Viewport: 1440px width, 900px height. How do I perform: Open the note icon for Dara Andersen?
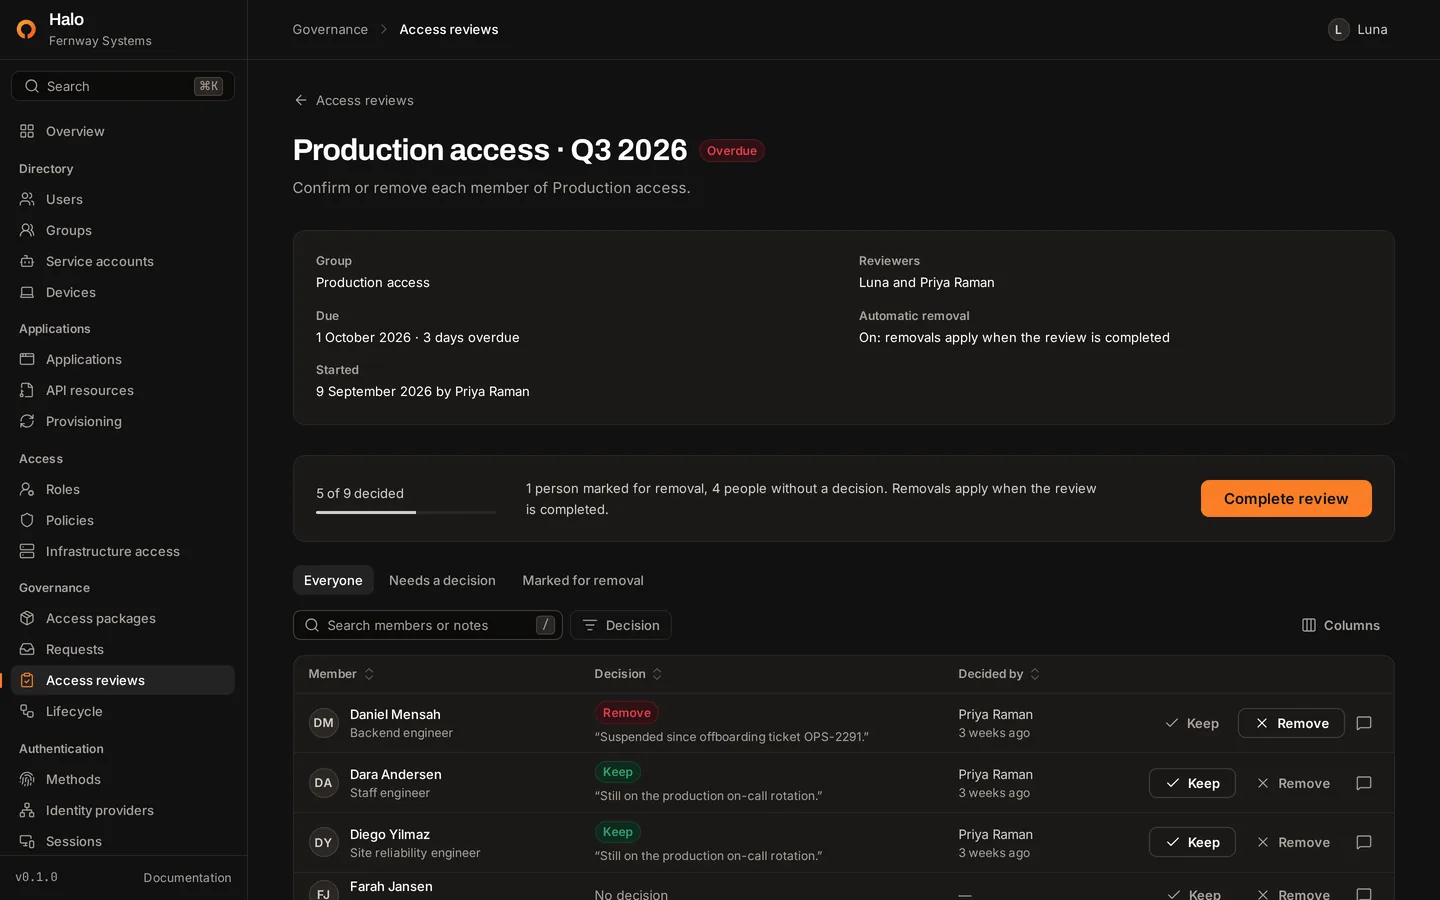pyautogui.click(x=1364, y=783)
